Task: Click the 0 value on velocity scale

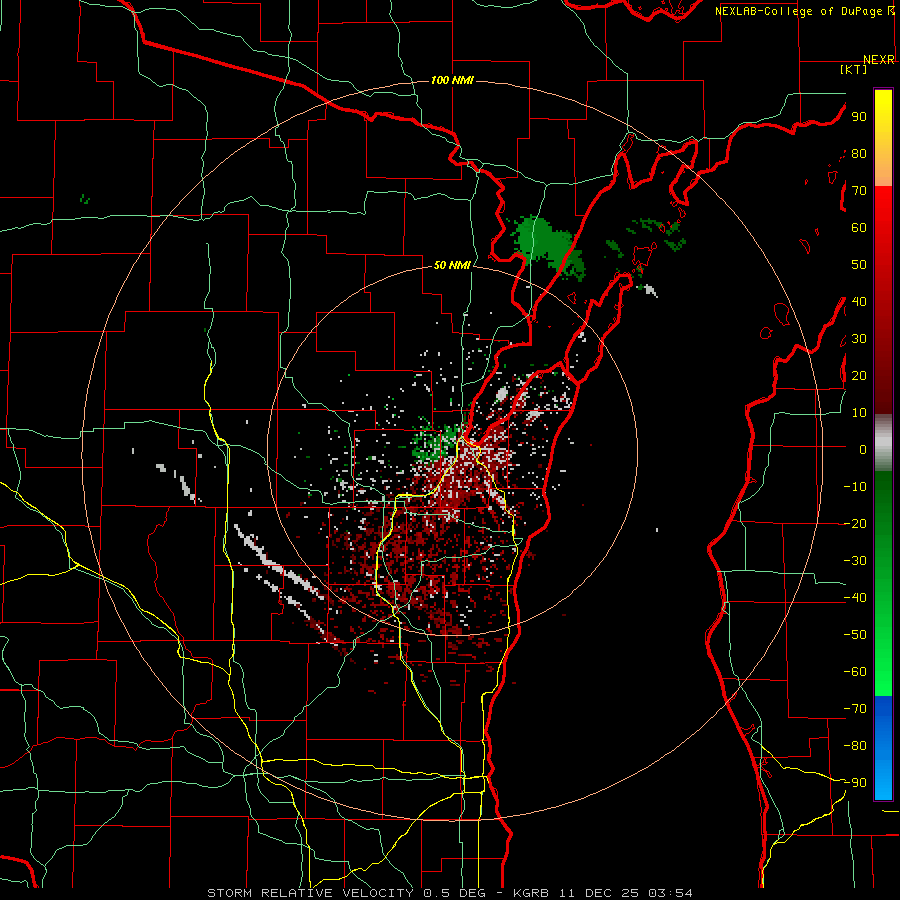Action: click(863, 449)
